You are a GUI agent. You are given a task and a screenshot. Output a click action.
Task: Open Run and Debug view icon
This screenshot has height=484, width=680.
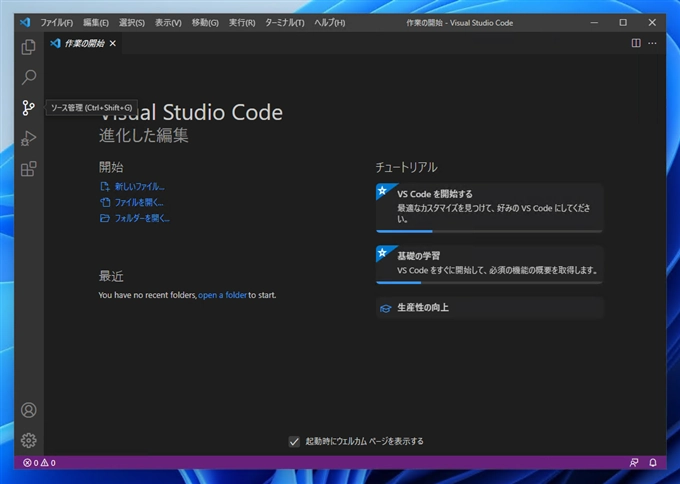tap(29, 138)
